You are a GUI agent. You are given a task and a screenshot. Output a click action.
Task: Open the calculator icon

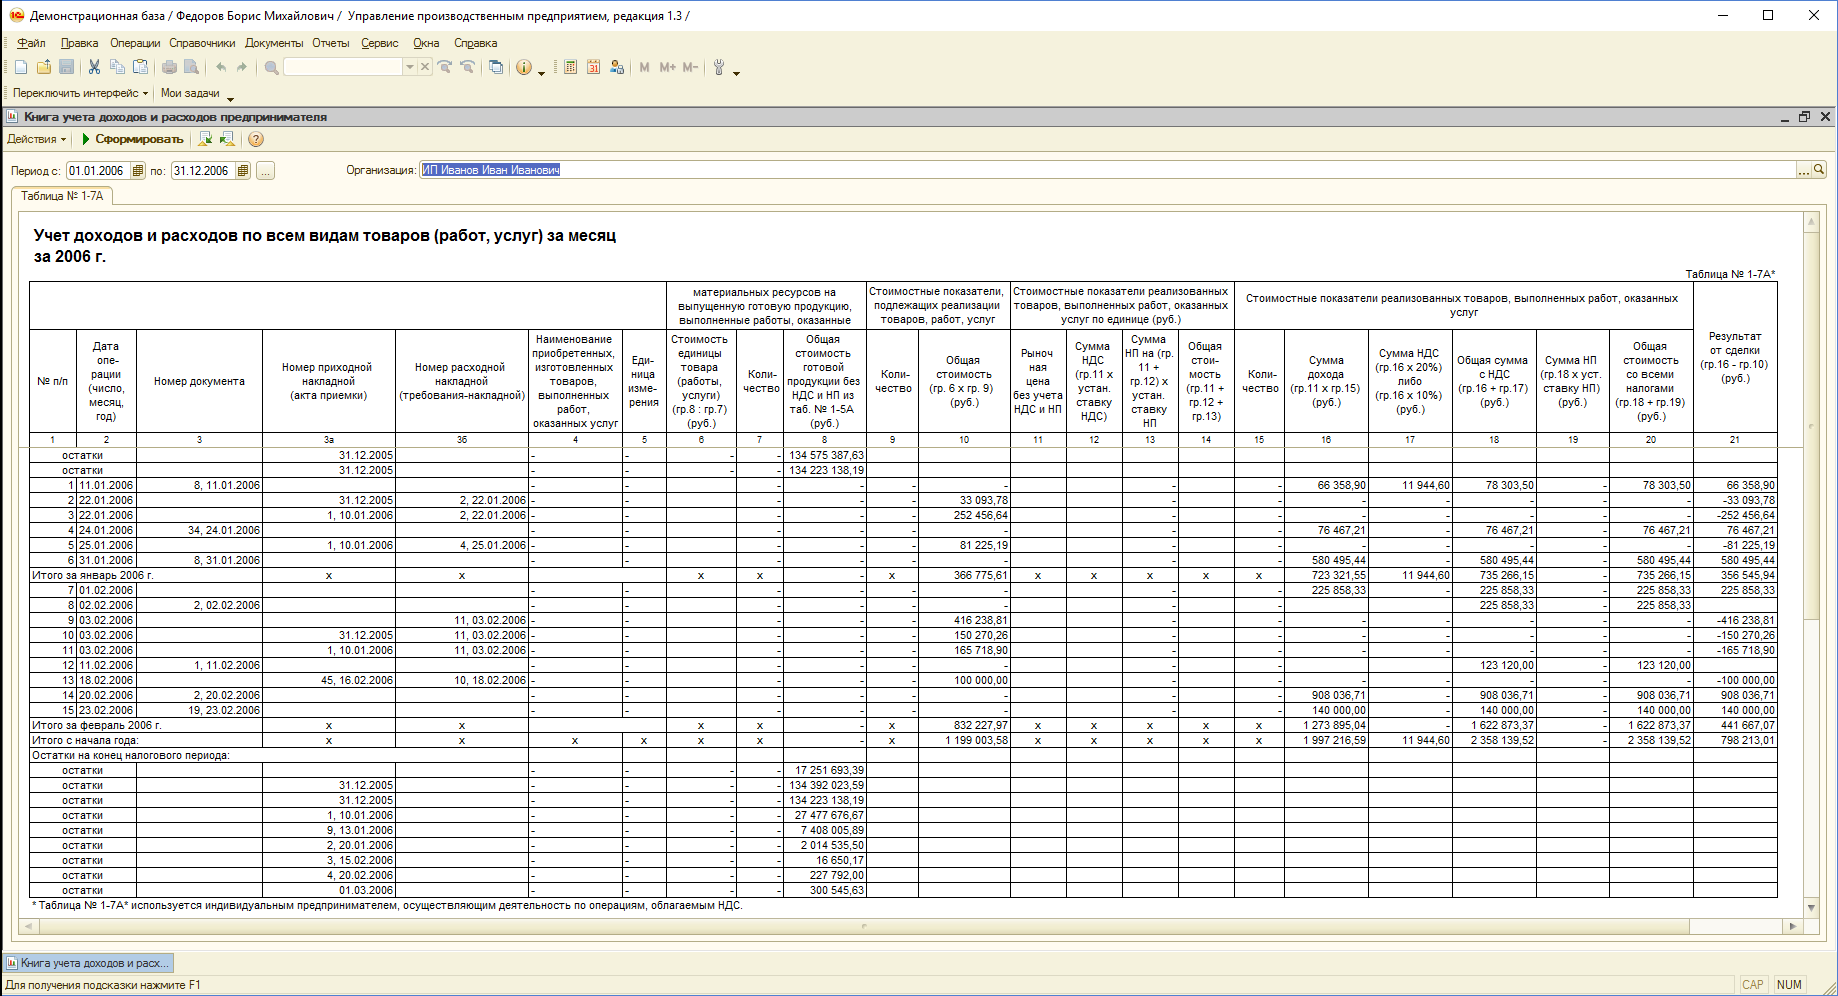[x=571, y=67]
